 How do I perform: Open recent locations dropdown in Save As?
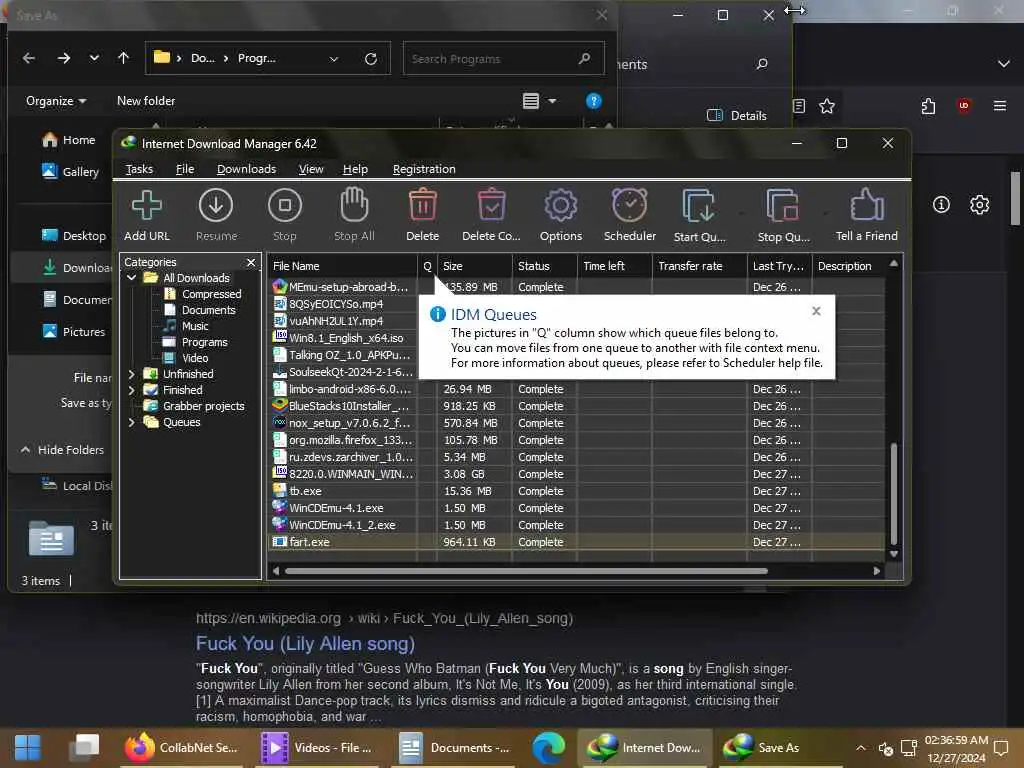pos(94,58)
